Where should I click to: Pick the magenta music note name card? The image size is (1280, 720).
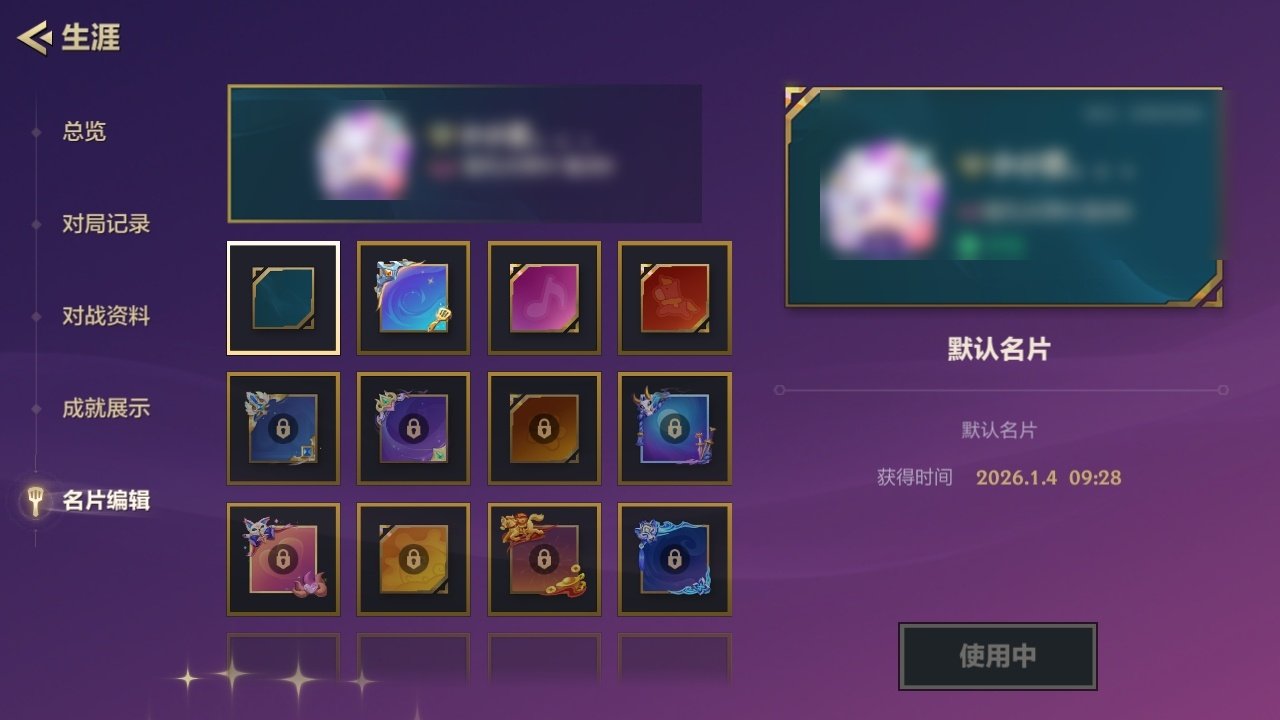click(544, 298)
